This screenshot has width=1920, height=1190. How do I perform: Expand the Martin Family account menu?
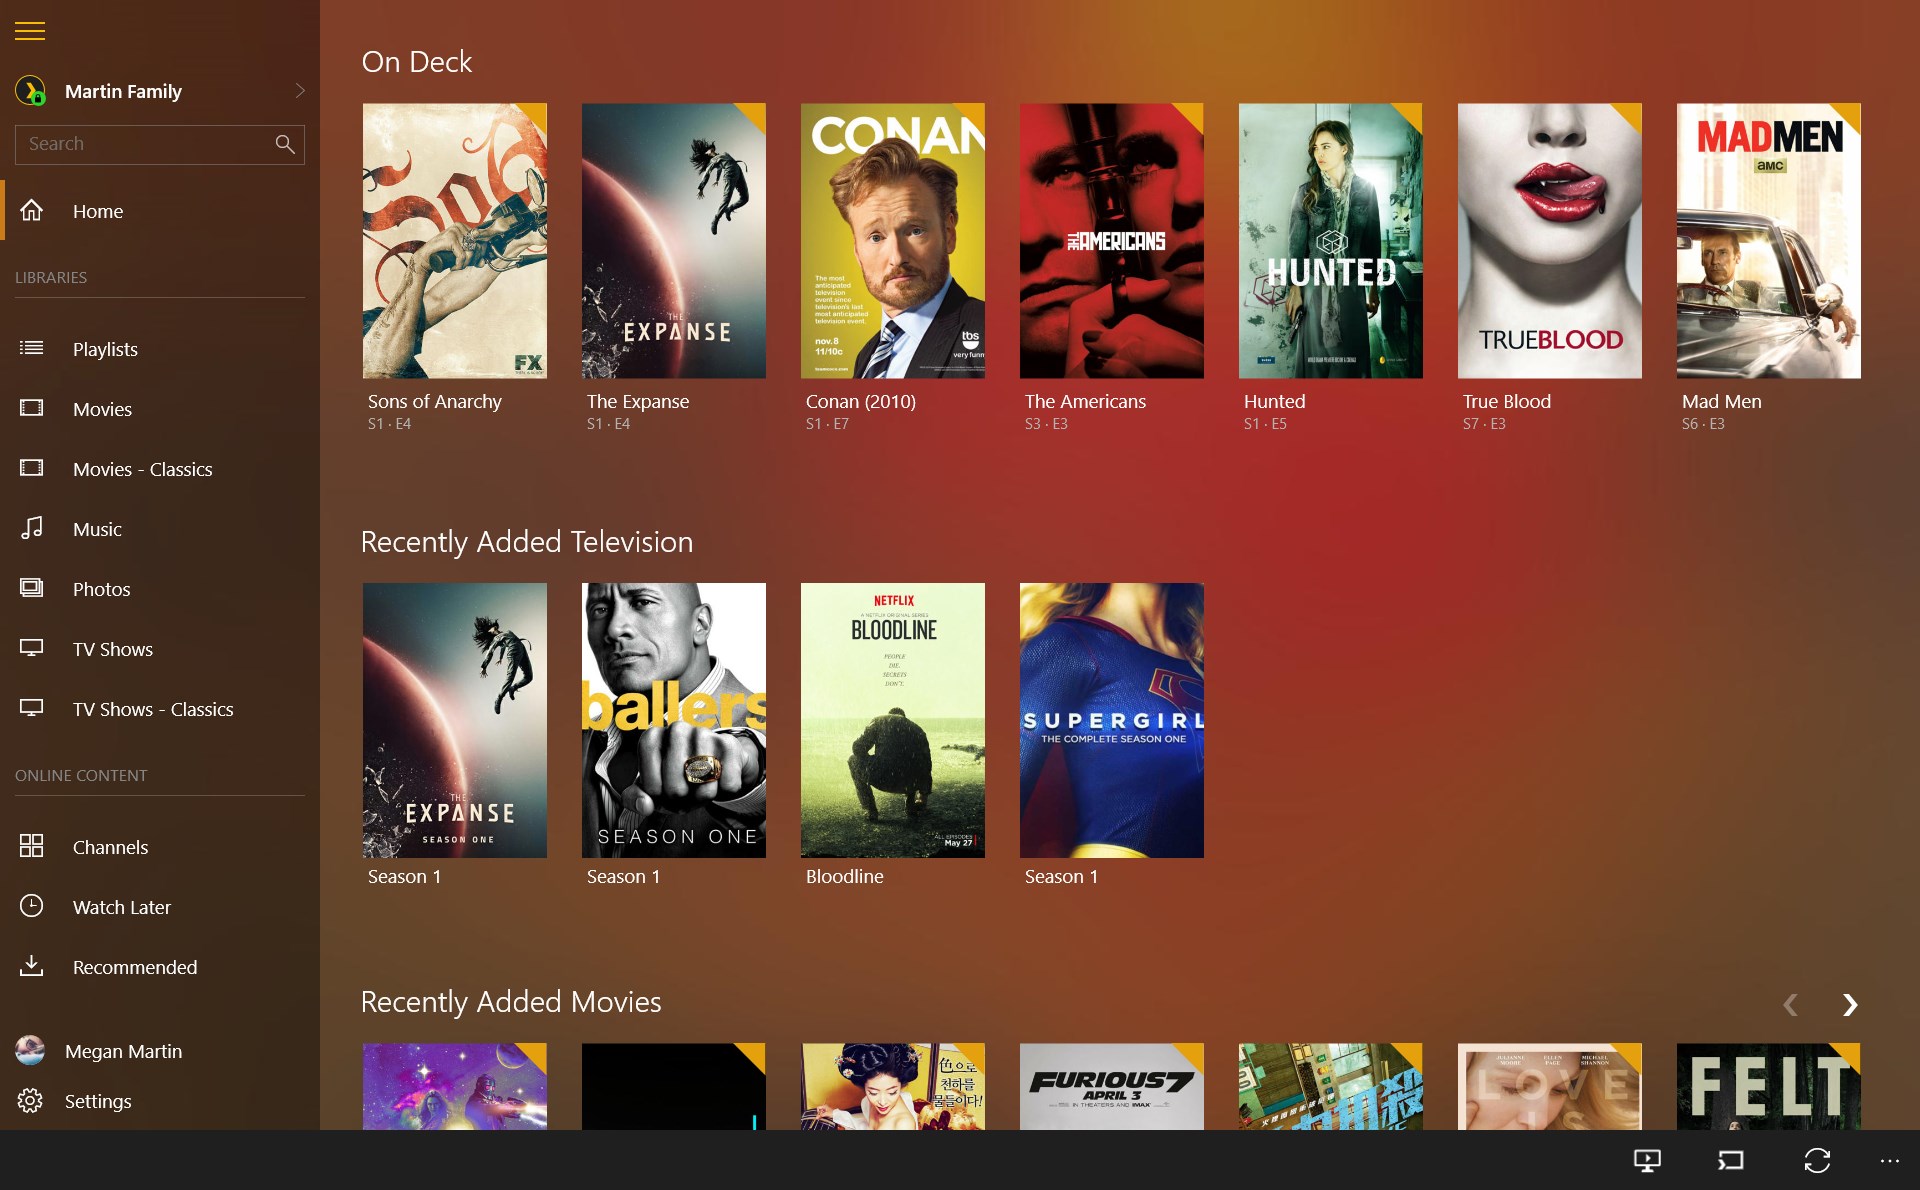coord(300,90)
